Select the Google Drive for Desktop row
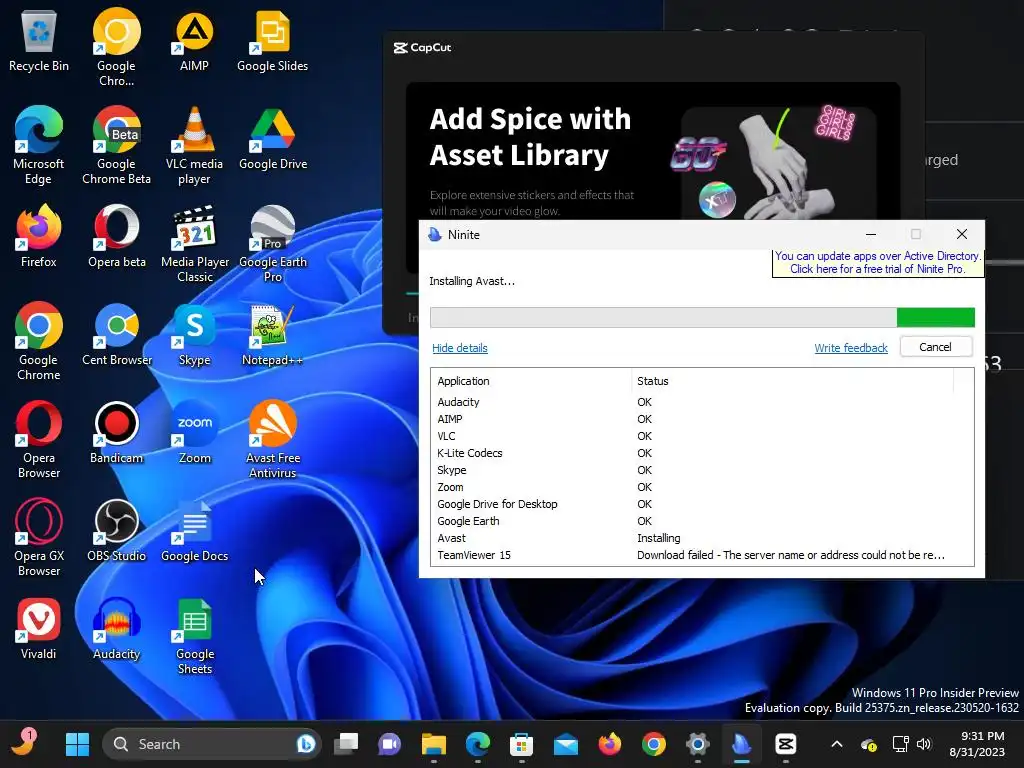Viewport: 1024px width, 768px height. click(702, 504)
